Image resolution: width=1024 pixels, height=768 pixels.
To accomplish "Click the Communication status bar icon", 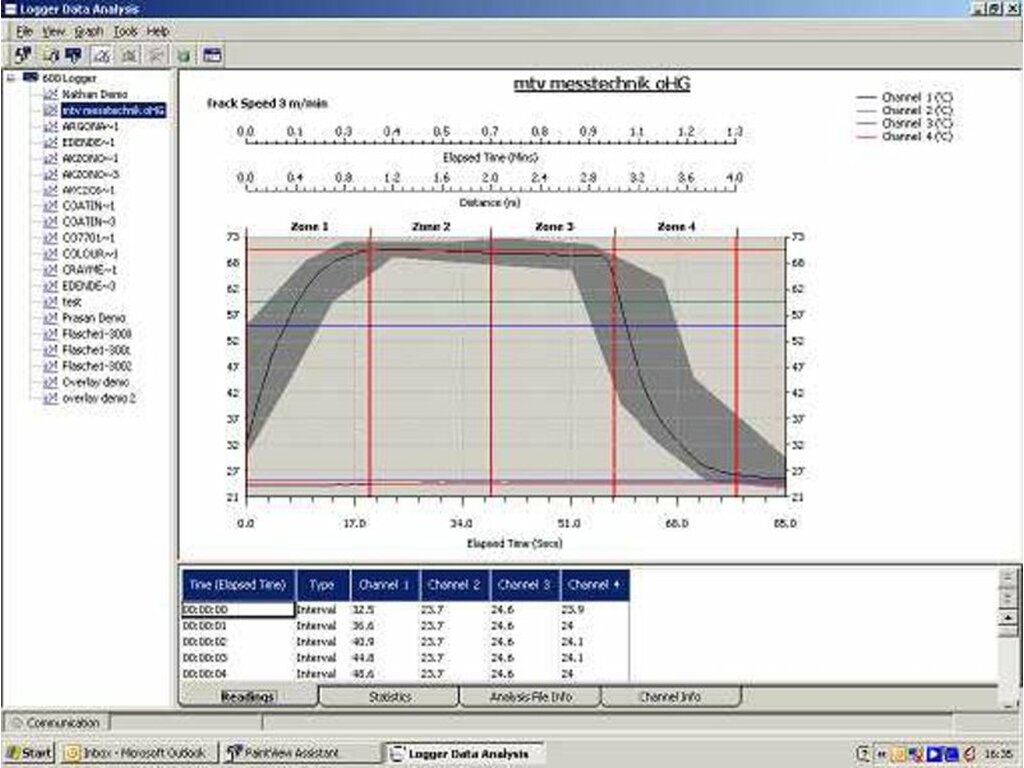I will [x=18, y=722].
